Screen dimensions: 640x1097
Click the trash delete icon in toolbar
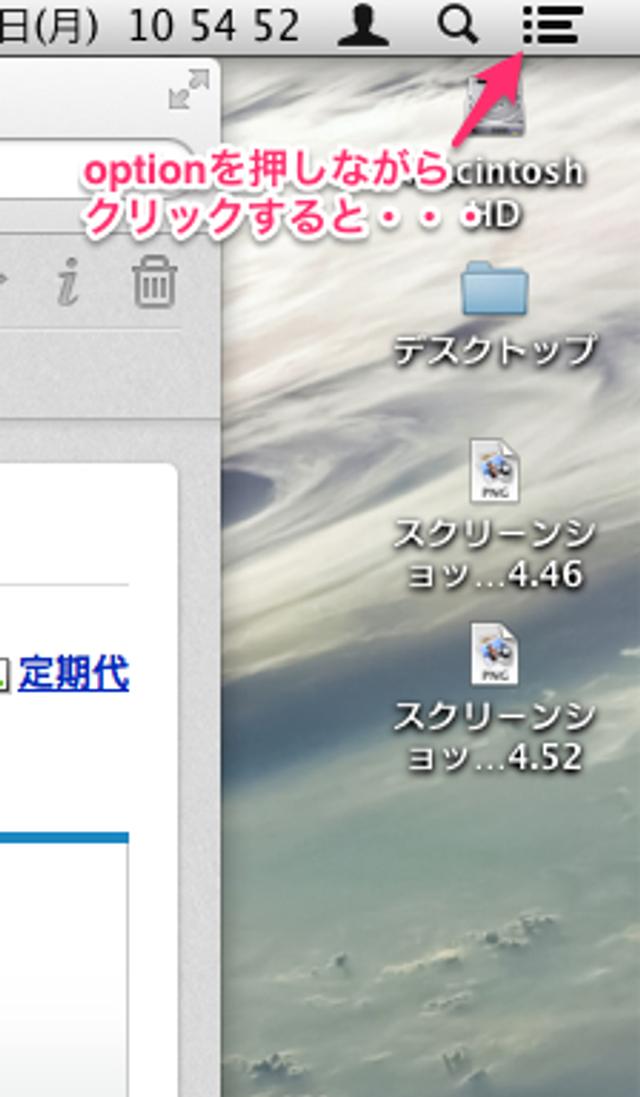tap(155, 282)
